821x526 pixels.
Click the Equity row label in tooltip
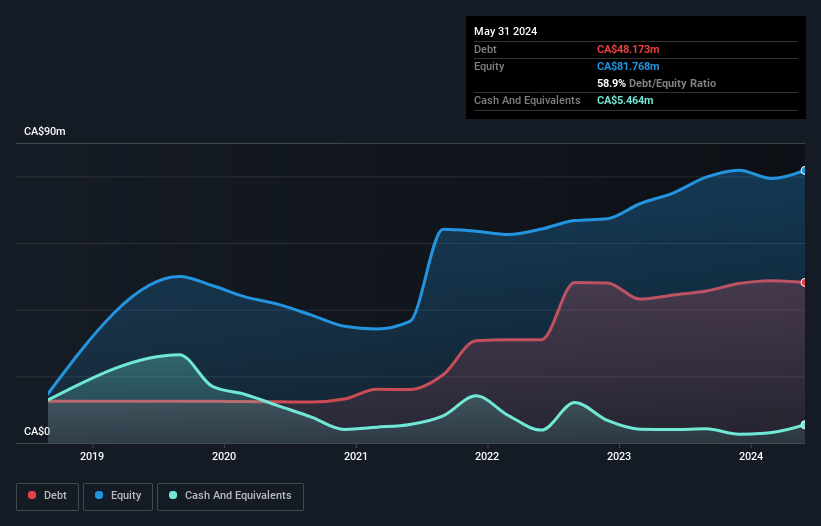click(489, 66)
